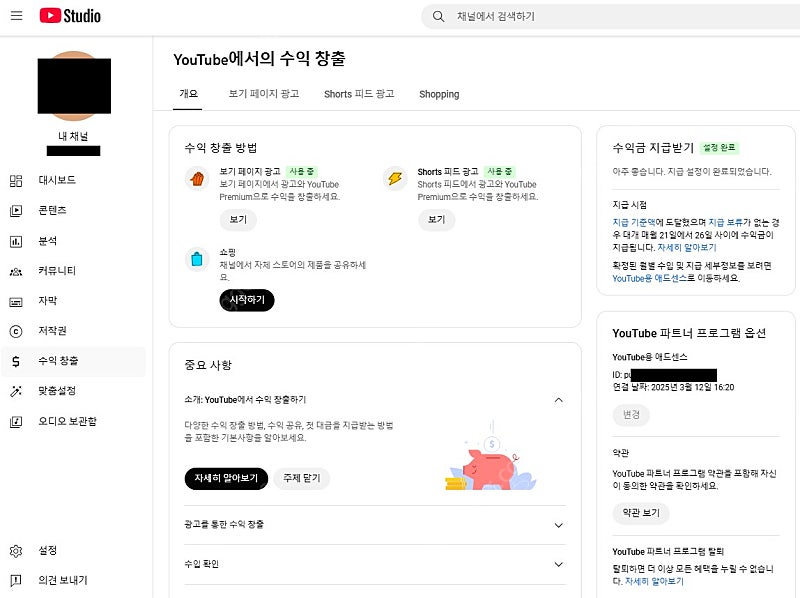Open 분석 in the sidebar
The width and height of the screenshot is (800, 598).
(73, 241)
